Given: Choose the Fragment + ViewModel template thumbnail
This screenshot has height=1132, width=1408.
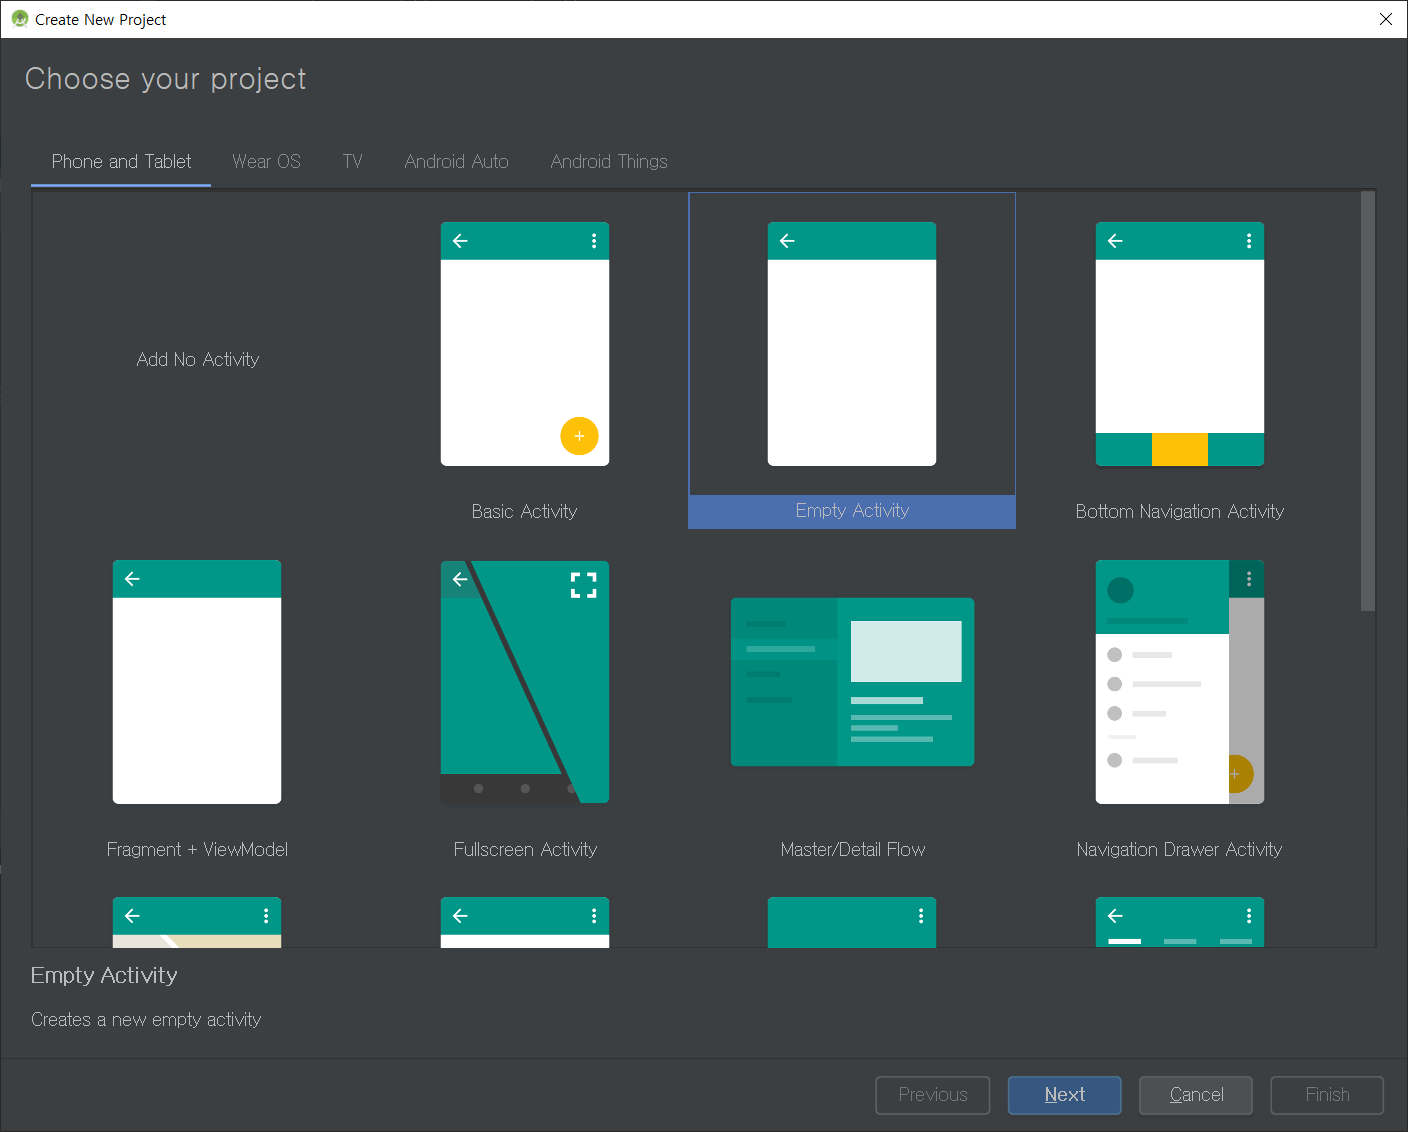Looking at the screenshot, I should (x=197, y=682).
